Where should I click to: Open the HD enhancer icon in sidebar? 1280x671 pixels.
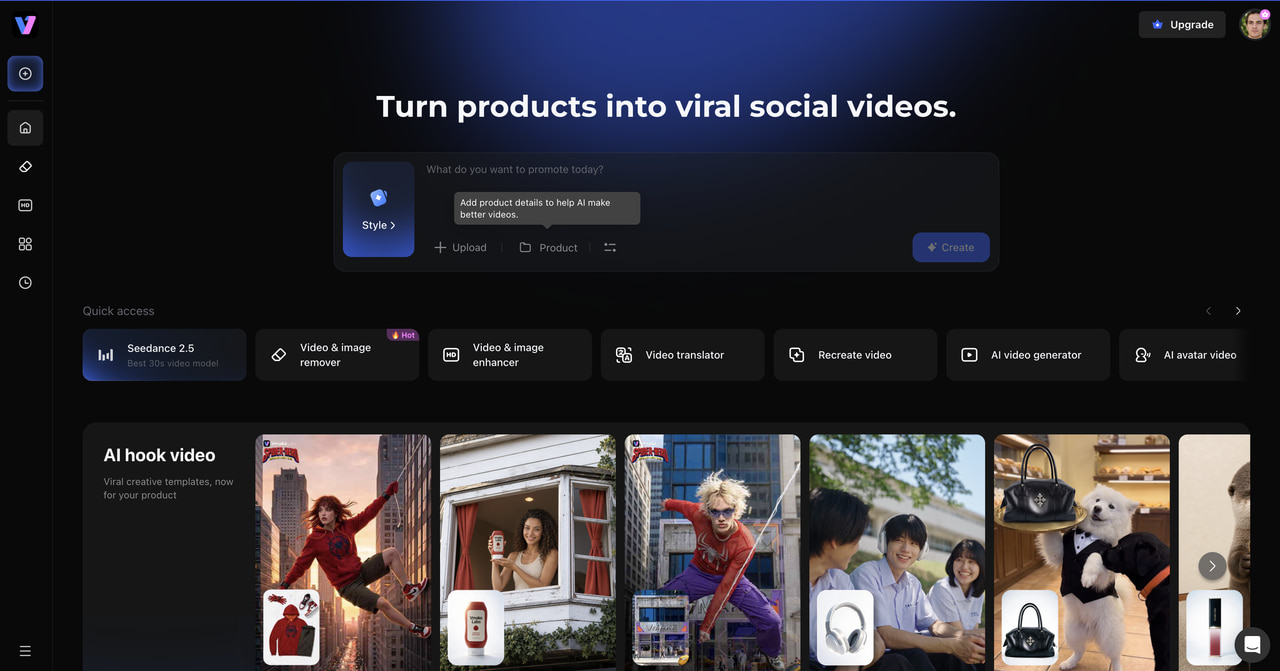pyautogui.click(x=25, y=205)
